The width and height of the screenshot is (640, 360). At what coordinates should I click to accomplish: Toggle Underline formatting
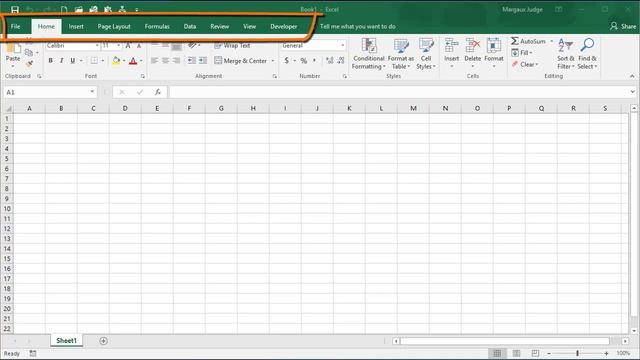tap(73, 61)
